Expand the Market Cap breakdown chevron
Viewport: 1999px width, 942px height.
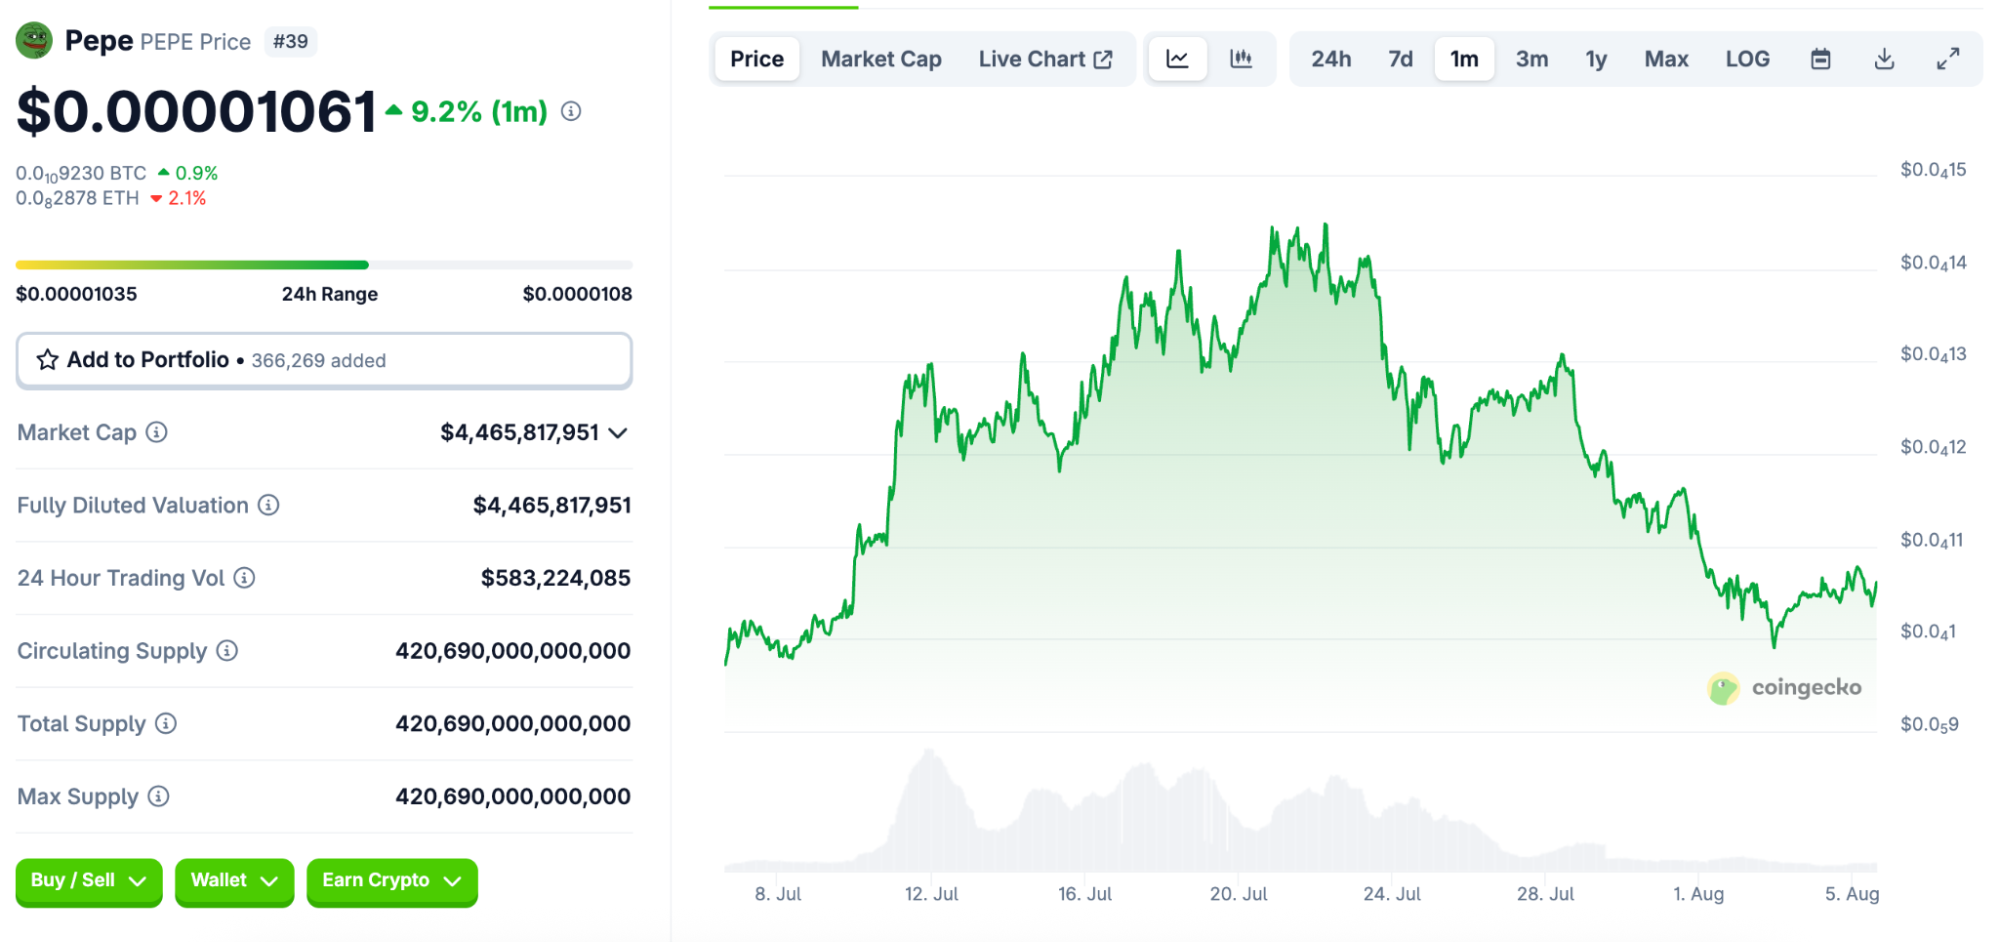click(618, 434)
